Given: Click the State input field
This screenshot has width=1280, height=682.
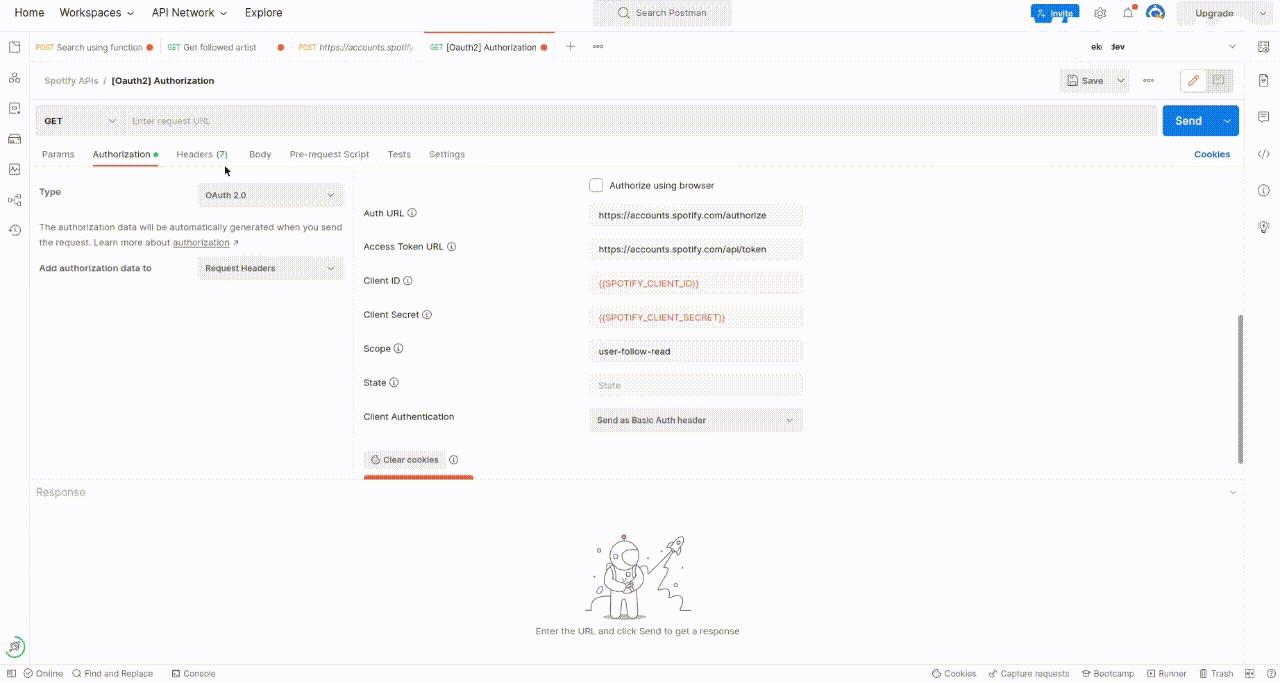Looking at the screenshot, I should pos(696,385).
